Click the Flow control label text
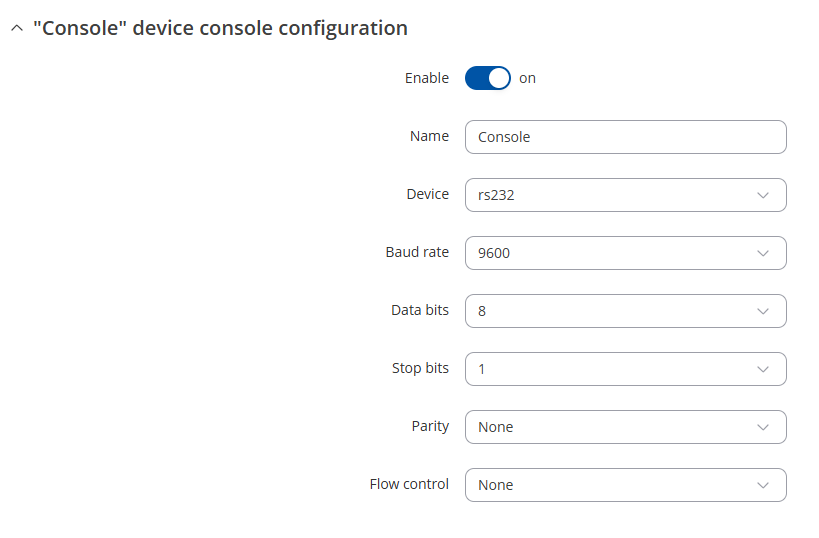819x538 pixels. coord(409,484)
